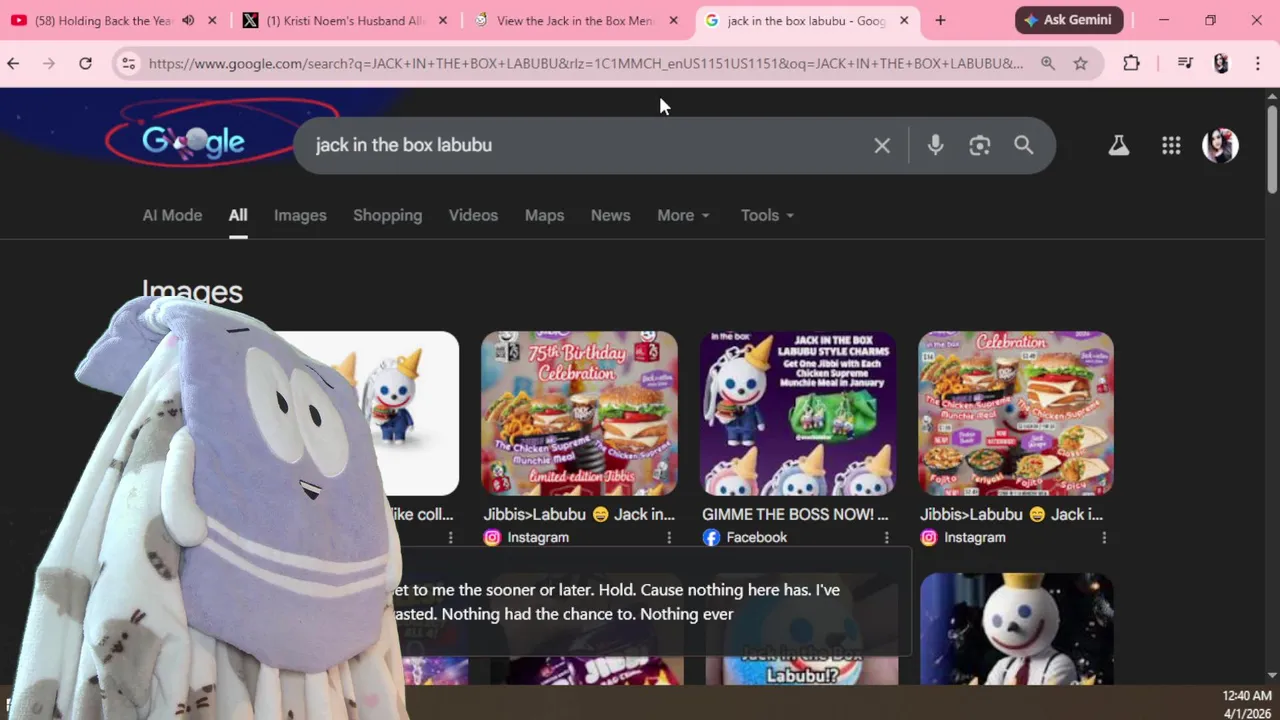Image resolution: width=1280 pixels, height=720 pixels.
Task: Focus the address bar URL
Action: click(585, 63)
